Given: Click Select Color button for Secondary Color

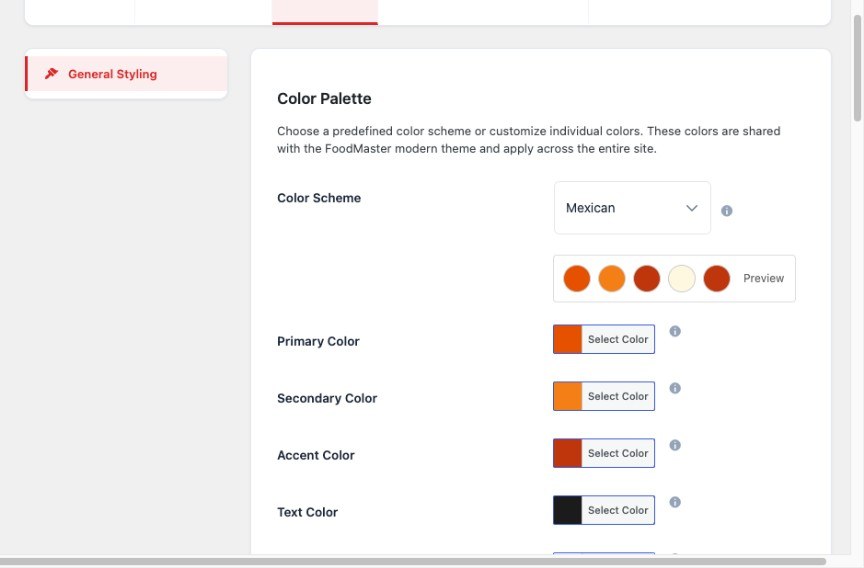Looking at the screenshot, I should (618, 396).
